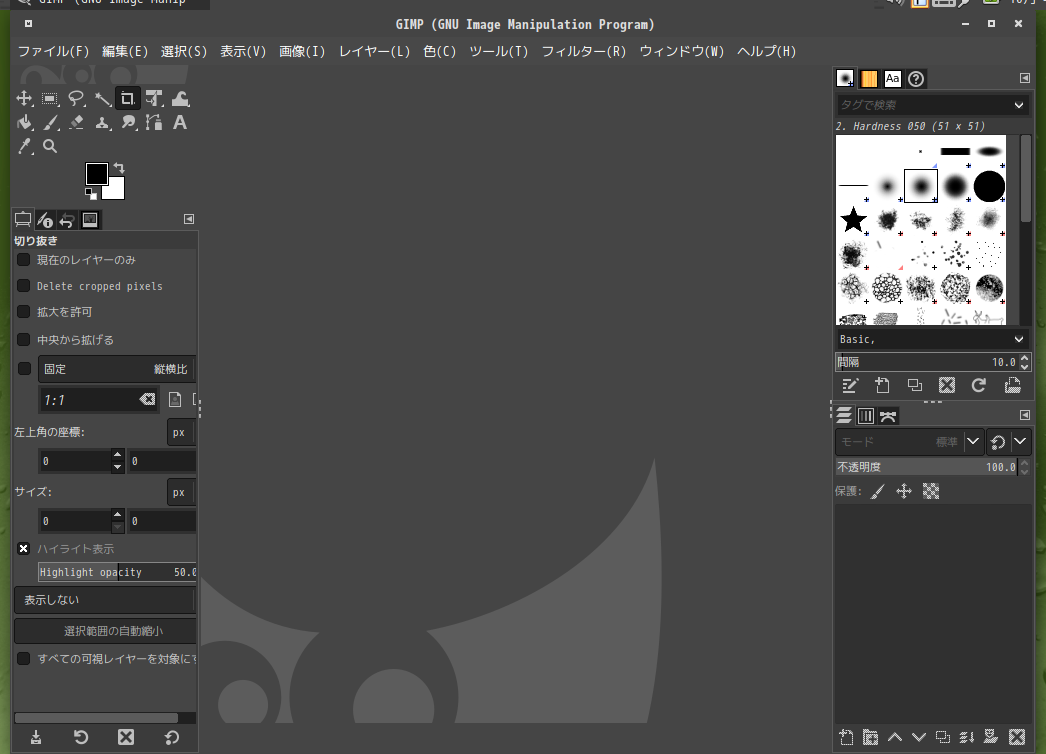Lower the layer with down arrow

(x=919, y=737)
